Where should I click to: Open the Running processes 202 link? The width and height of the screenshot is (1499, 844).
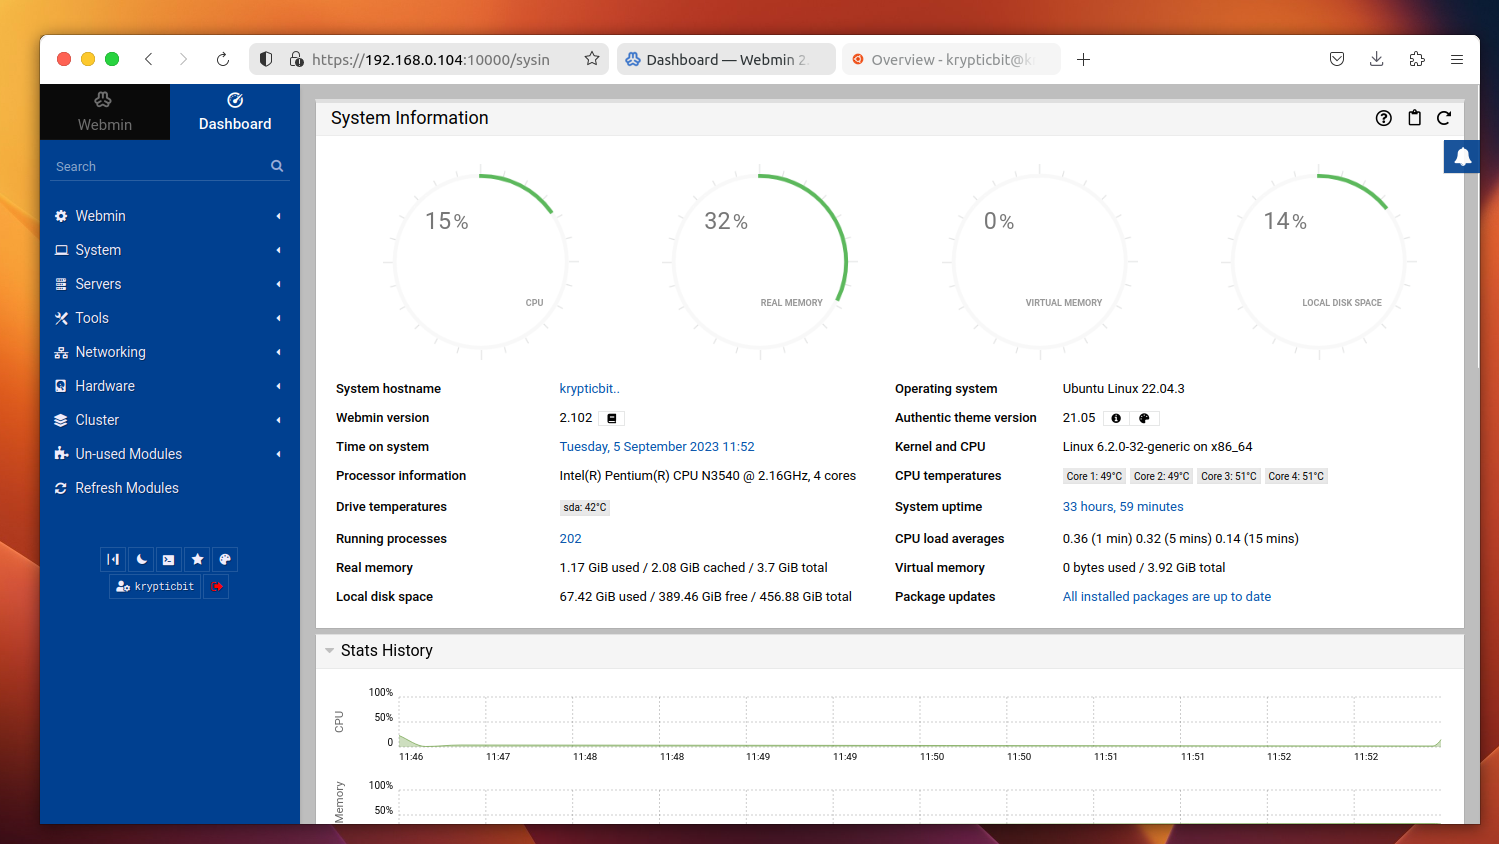coord(570,539)
